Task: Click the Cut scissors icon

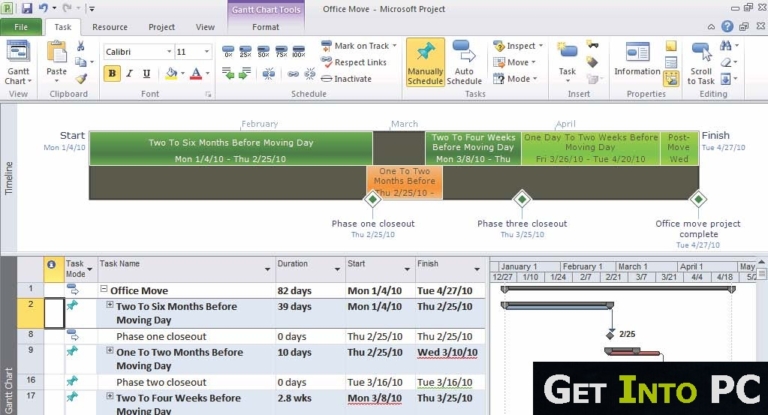Action: [81, 46]
